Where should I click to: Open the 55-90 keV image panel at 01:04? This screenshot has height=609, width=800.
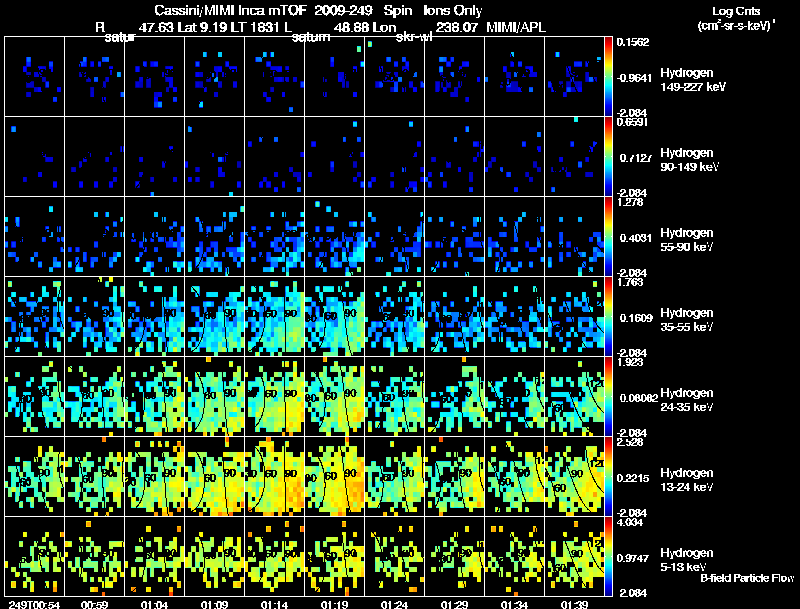(155, 237)
